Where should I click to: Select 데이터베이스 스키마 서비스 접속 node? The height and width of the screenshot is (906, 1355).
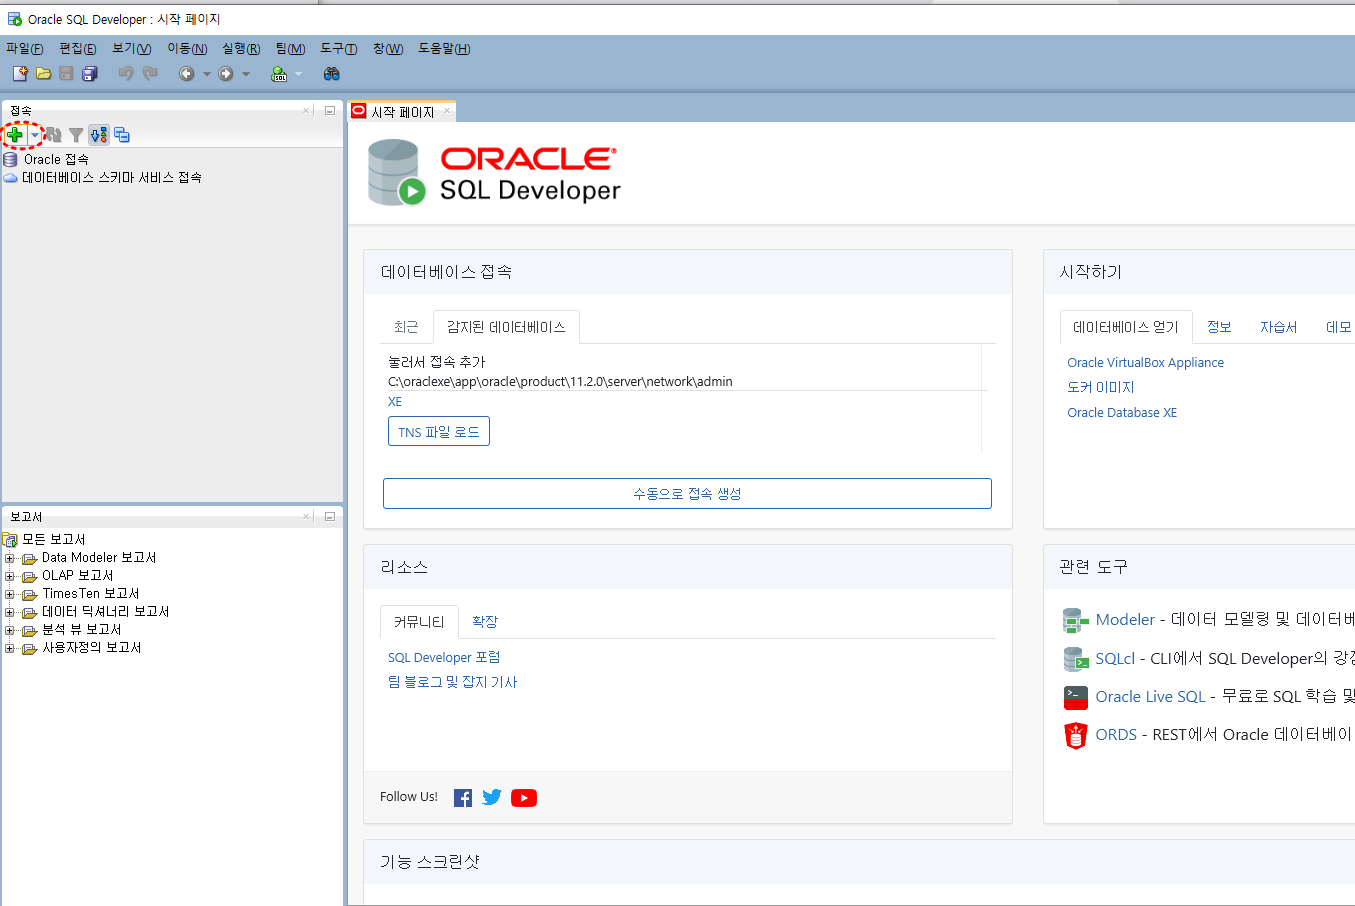(112, 177)
